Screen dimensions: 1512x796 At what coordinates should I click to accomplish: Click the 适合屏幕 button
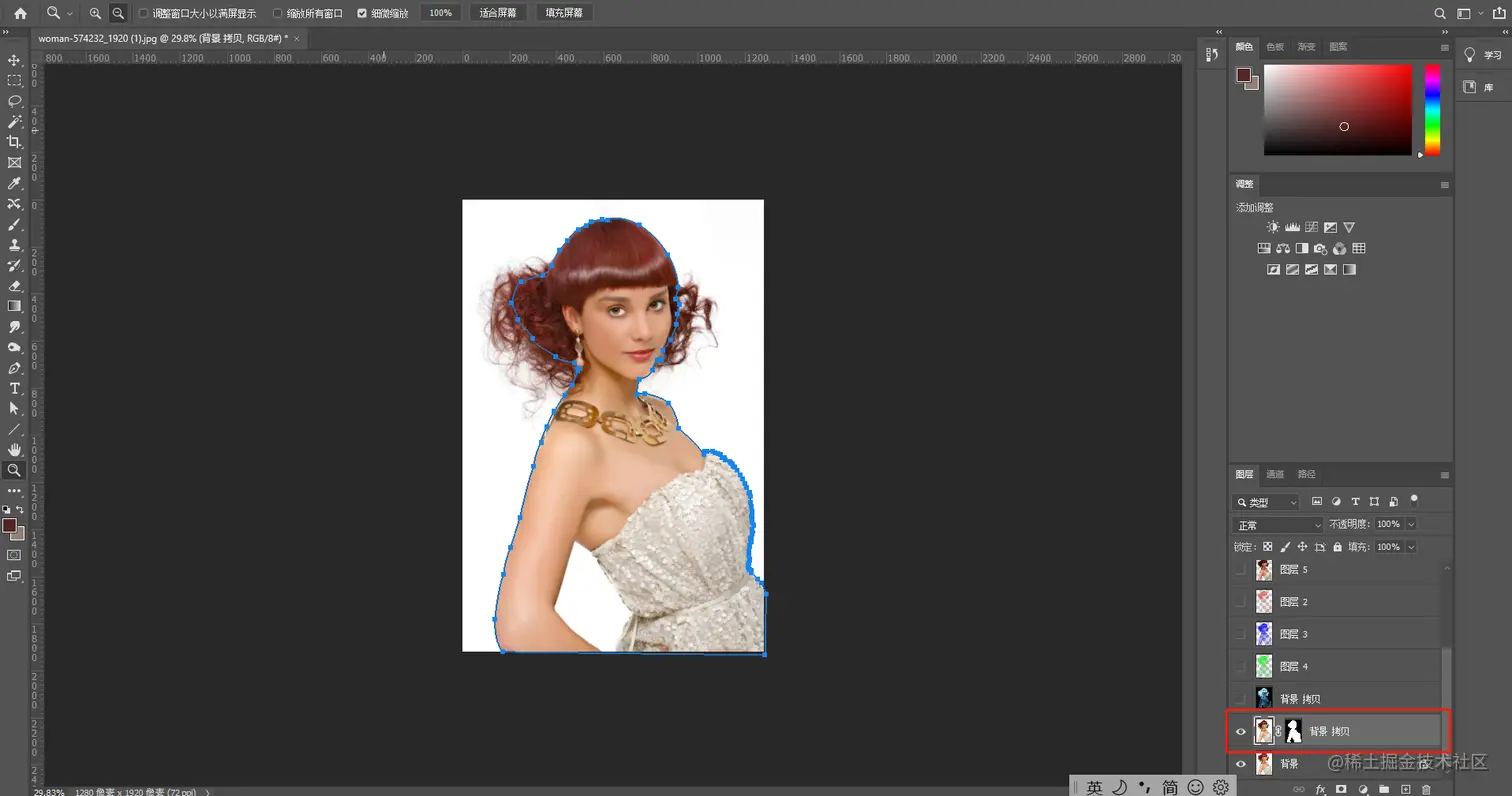[498, 13]
